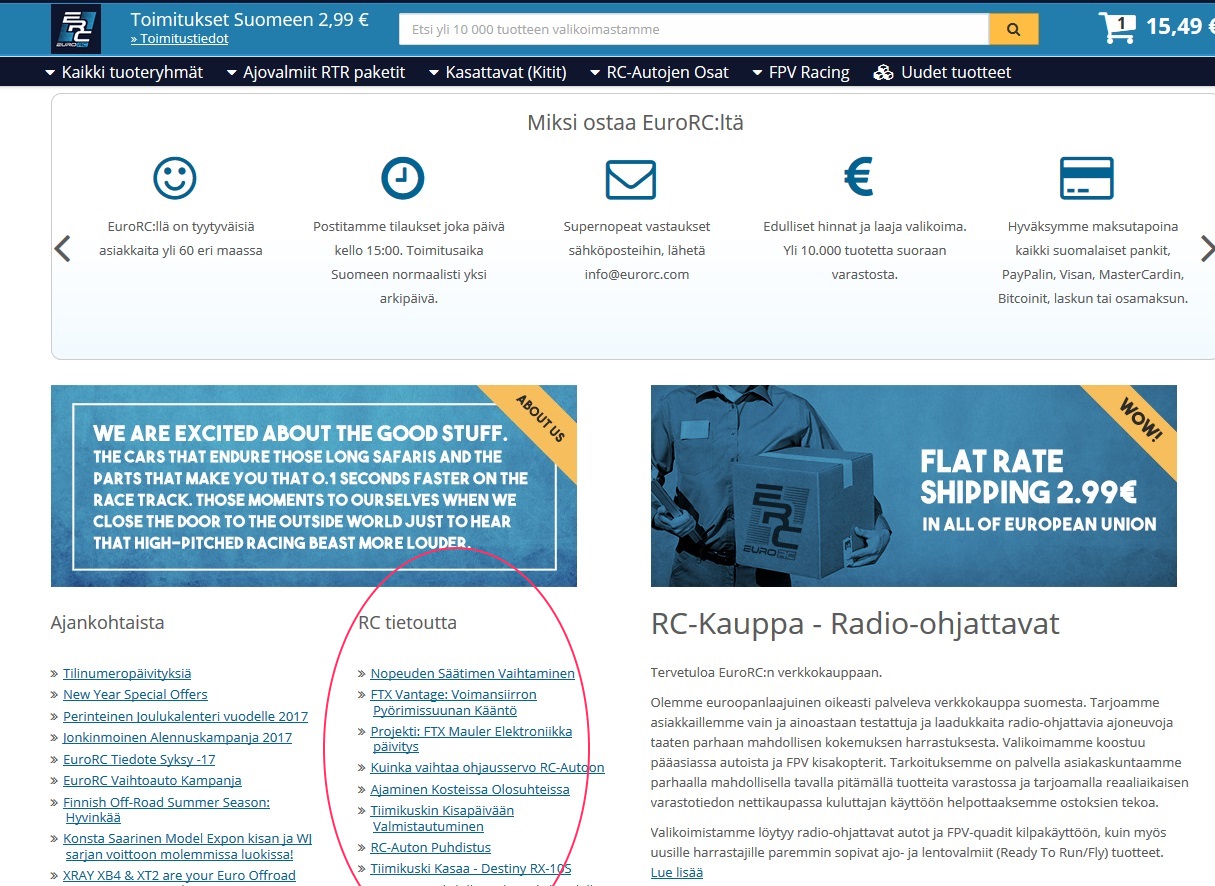Image resolution: width=1215 pixels, height=886 pixels.
Task: Open the Toimitustiedot link
Action: [179, 39]
